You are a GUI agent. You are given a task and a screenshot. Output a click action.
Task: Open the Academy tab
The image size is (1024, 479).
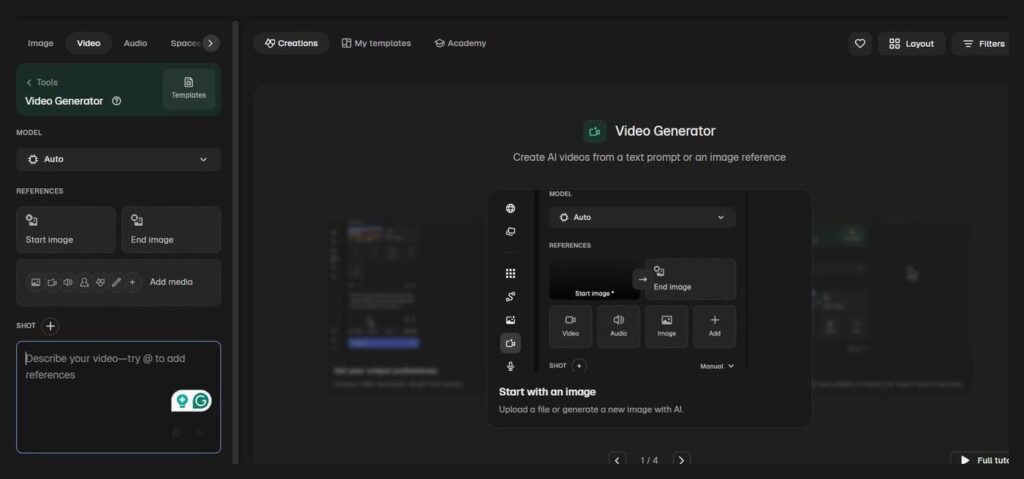coord(460,43)
